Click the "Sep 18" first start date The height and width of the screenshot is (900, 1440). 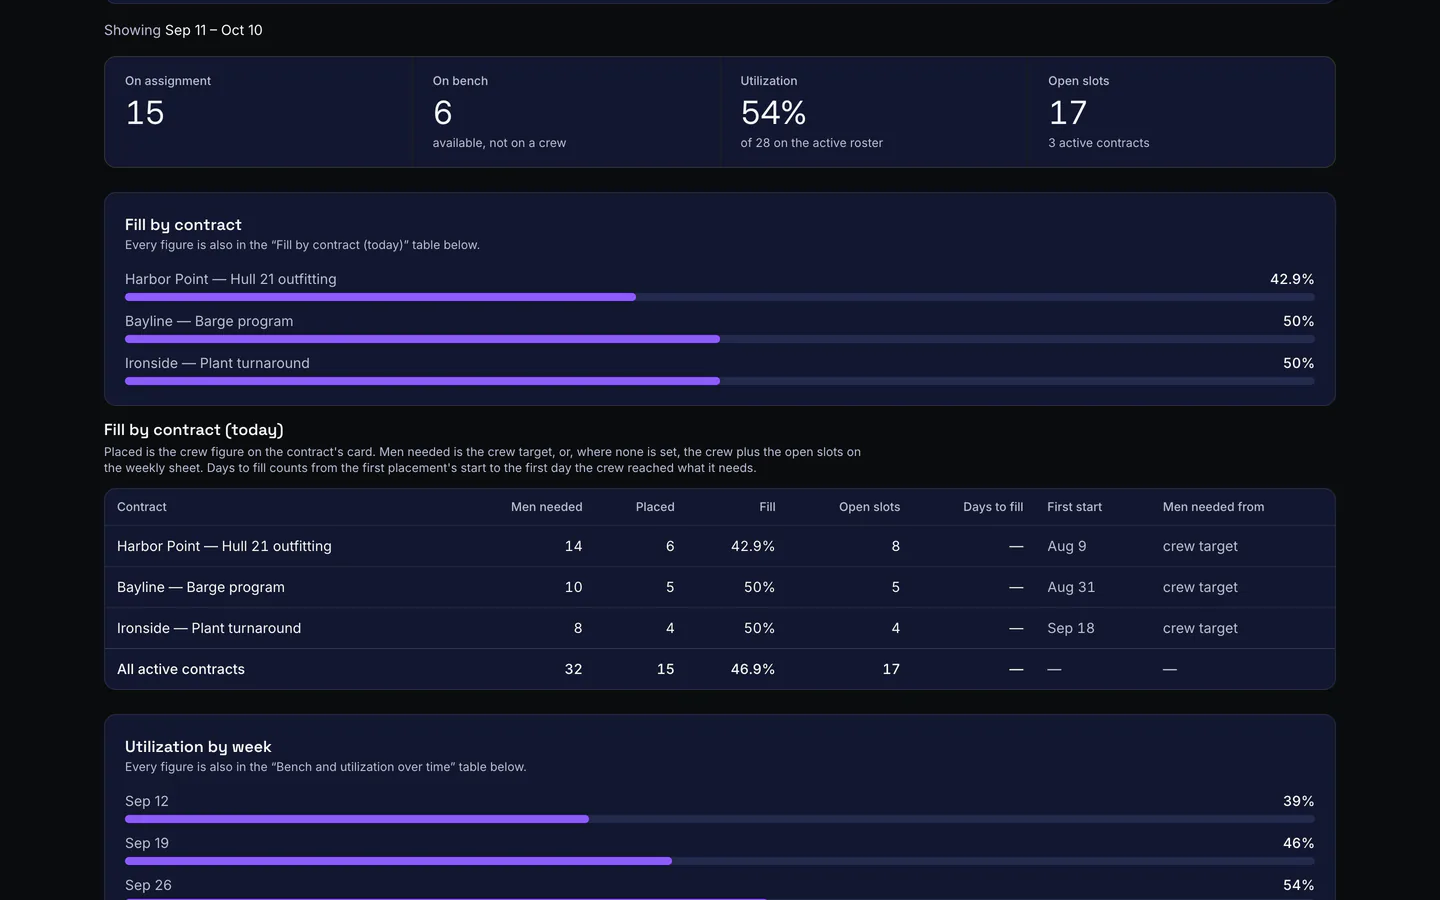tap(1071, 628)
